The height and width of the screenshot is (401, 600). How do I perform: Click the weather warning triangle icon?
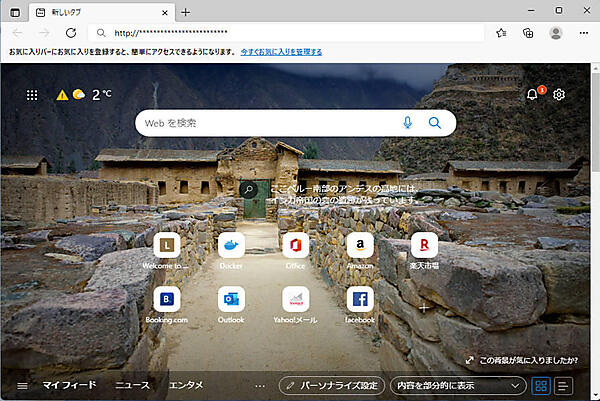[x=62, y=95]
